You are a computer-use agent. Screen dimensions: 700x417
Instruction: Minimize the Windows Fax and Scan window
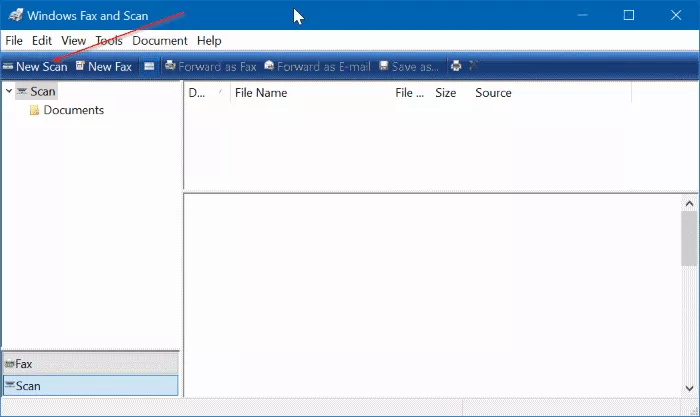coord(582,15)
